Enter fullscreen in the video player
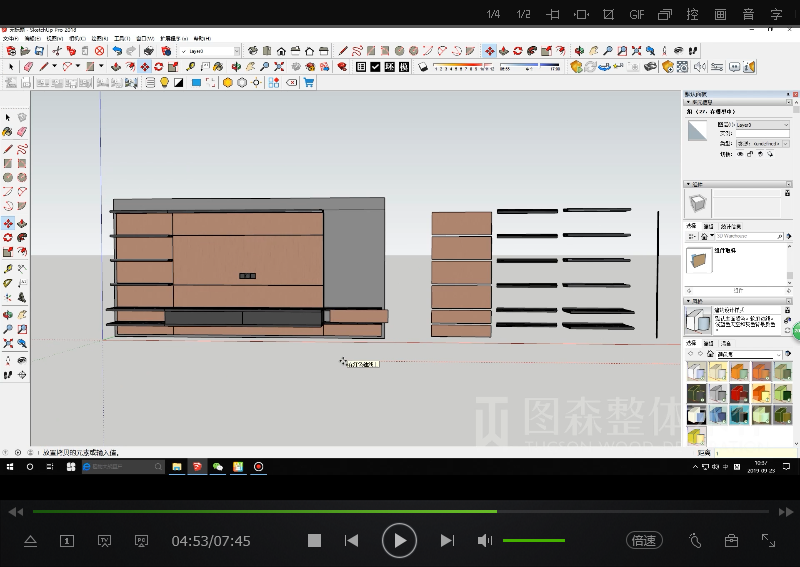 coord(768,540)
